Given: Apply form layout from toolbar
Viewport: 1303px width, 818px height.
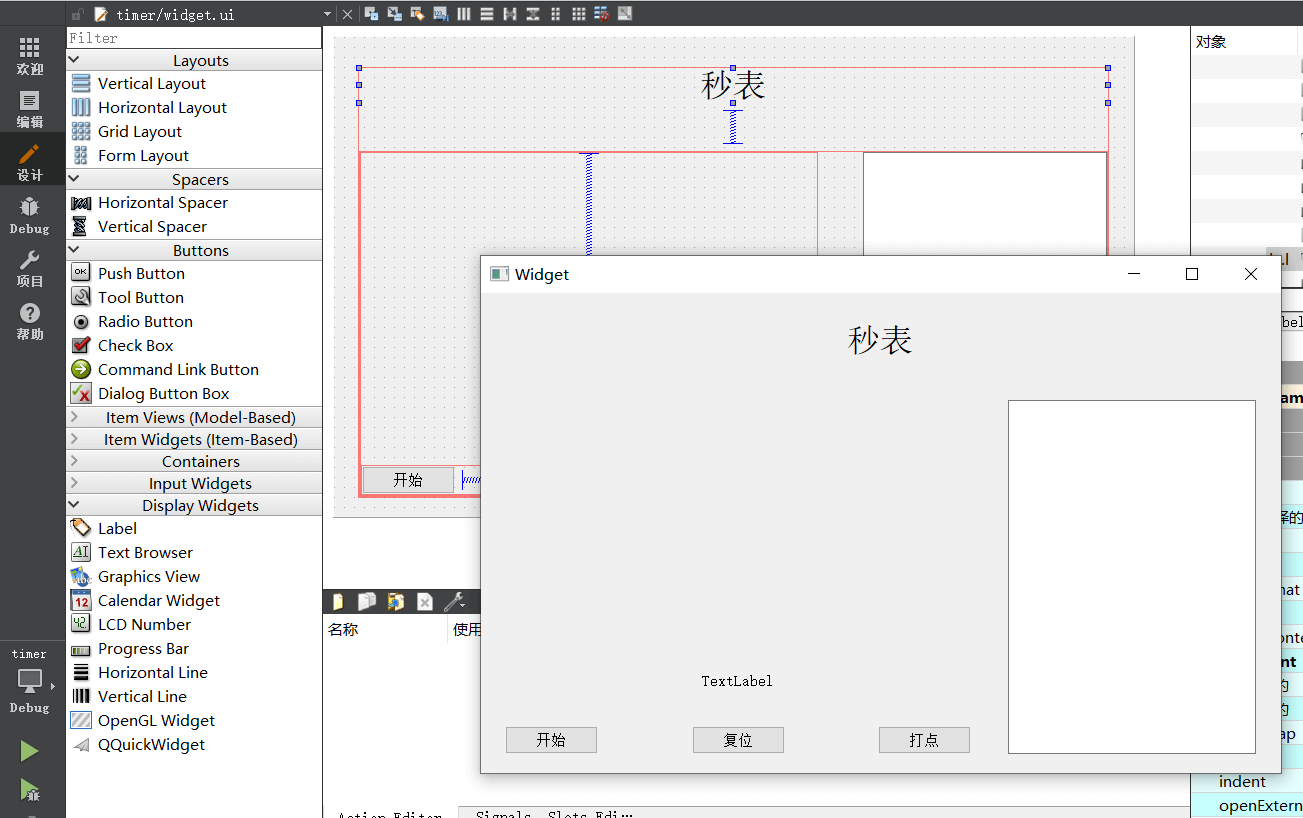Looking at the screenshot, I should pos(556,14).
